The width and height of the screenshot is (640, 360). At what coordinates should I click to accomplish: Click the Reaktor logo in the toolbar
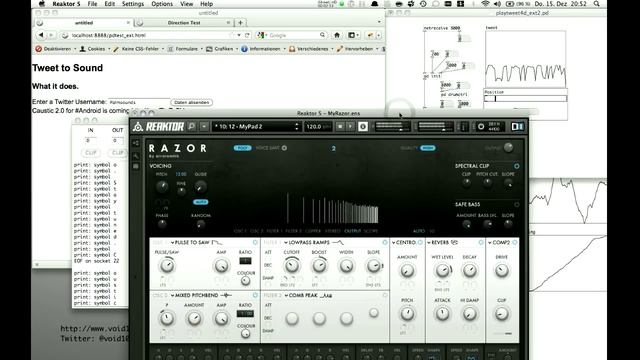pyautogui.click(x=158, y=127)
